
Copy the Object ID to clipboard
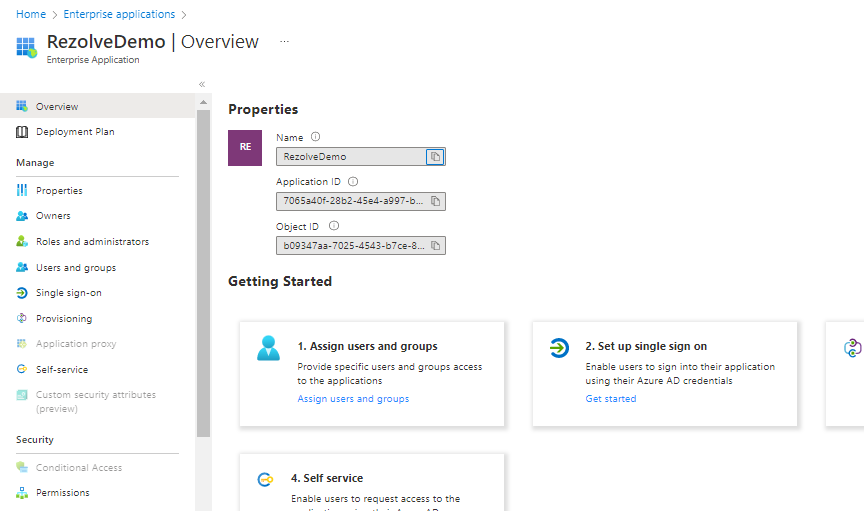pyautogui.click(x=435, y=245)
